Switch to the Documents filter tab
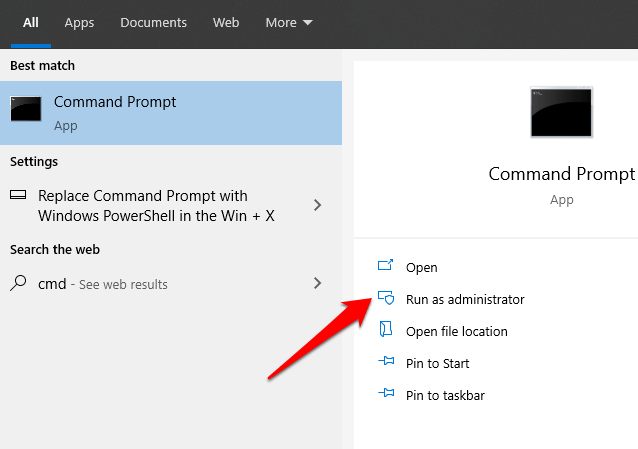This screenshot has height=449, width=638. pos(153,22)
